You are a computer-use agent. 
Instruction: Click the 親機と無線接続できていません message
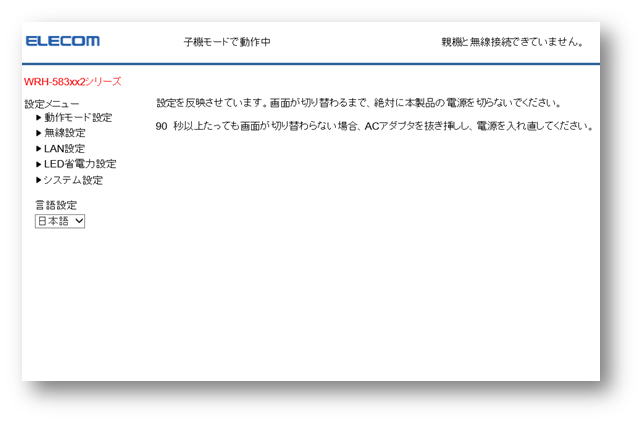pos(512,42)
